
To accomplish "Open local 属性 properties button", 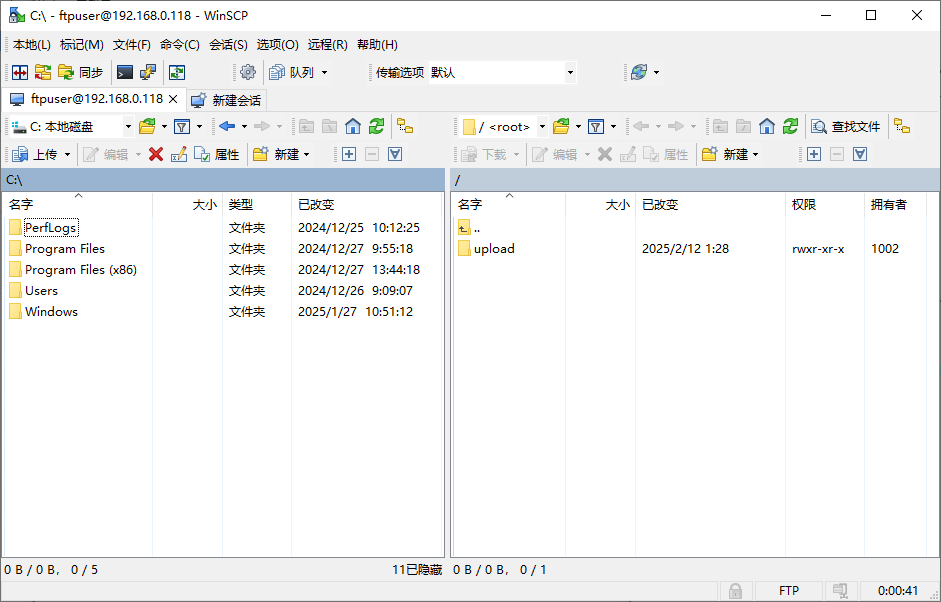I will click(217, 155).
